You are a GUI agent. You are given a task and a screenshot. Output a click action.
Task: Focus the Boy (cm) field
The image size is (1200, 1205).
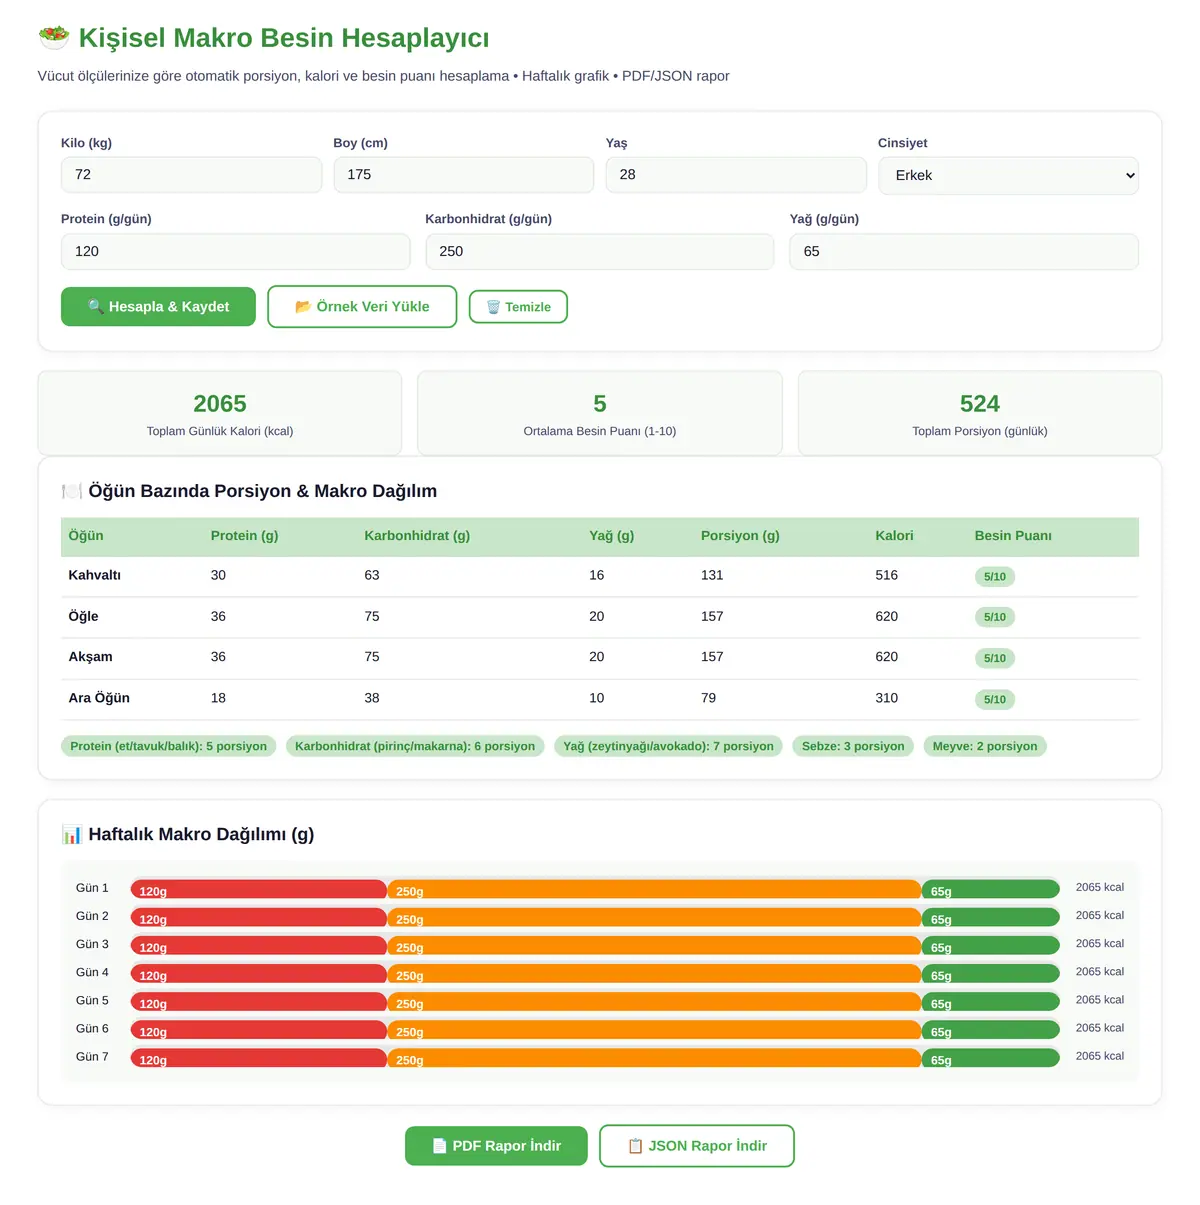pyautogui.click(x=463, y=175)
